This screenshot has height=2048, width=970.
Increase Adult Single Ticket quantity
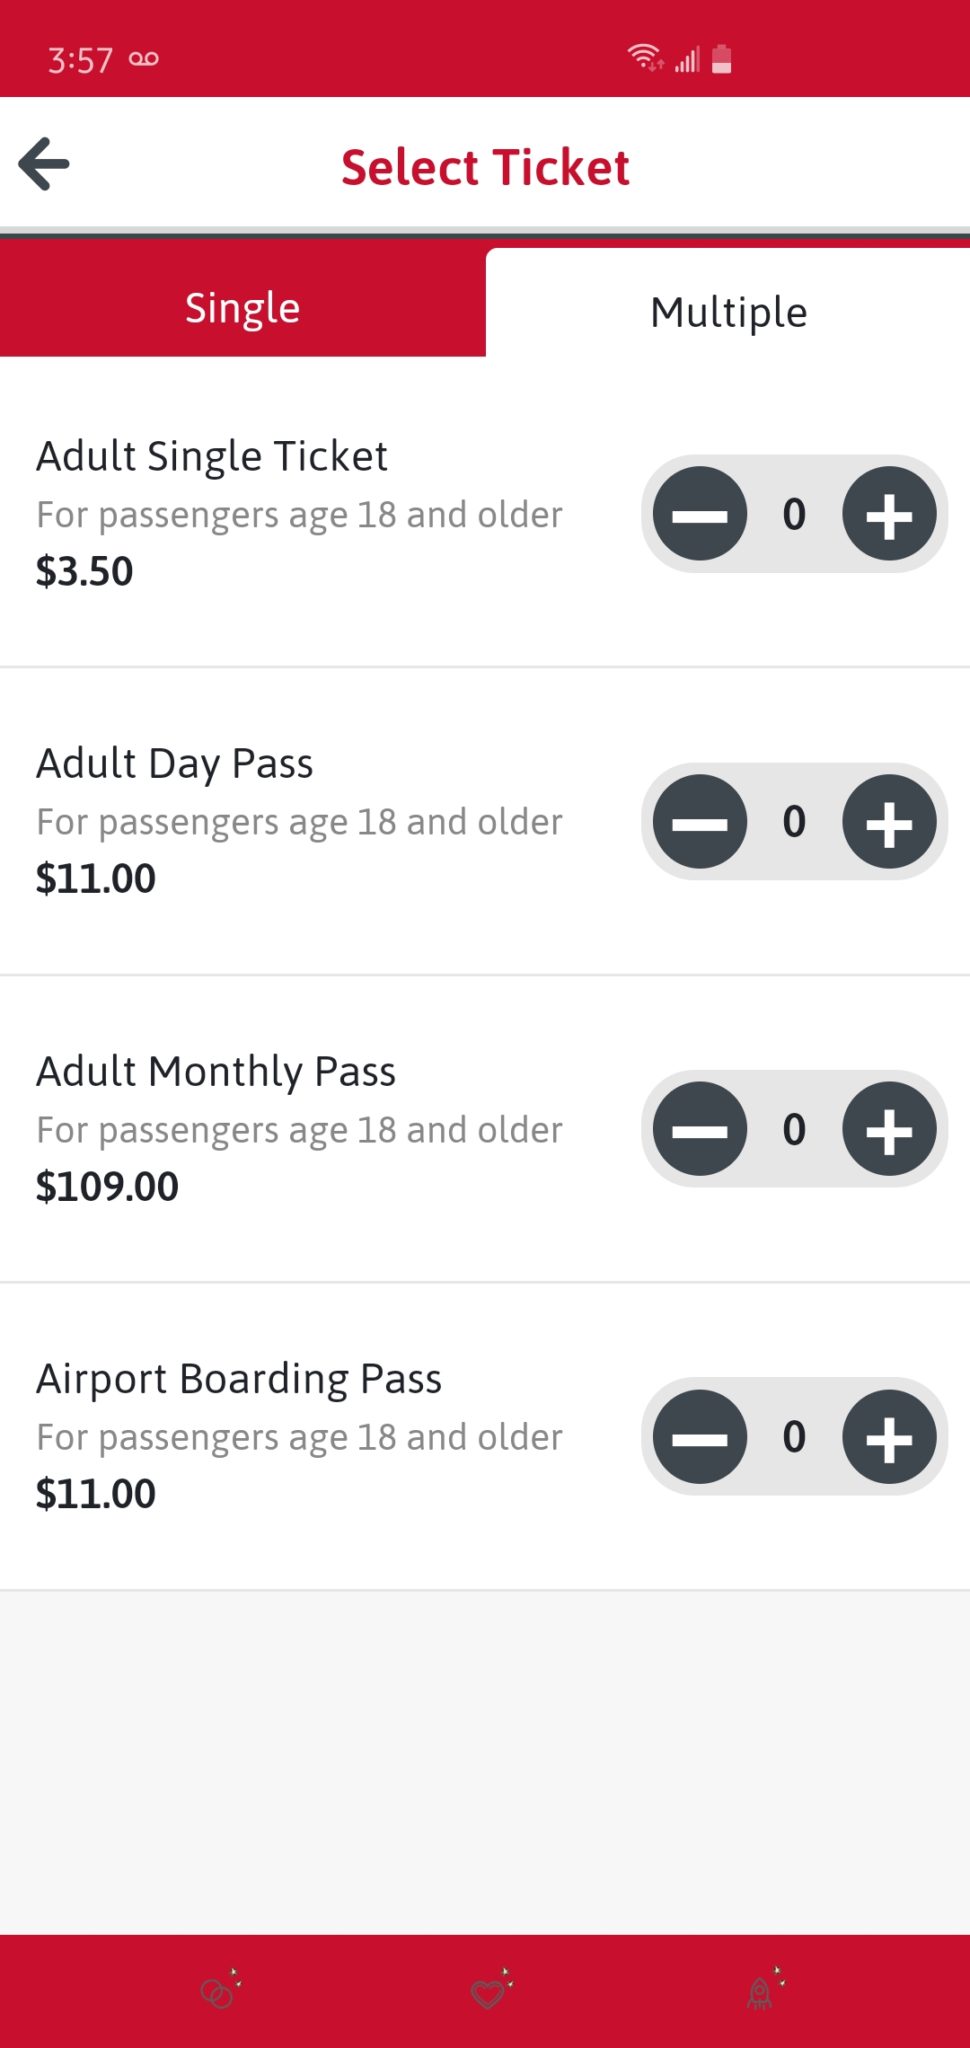tap(889, 514)
